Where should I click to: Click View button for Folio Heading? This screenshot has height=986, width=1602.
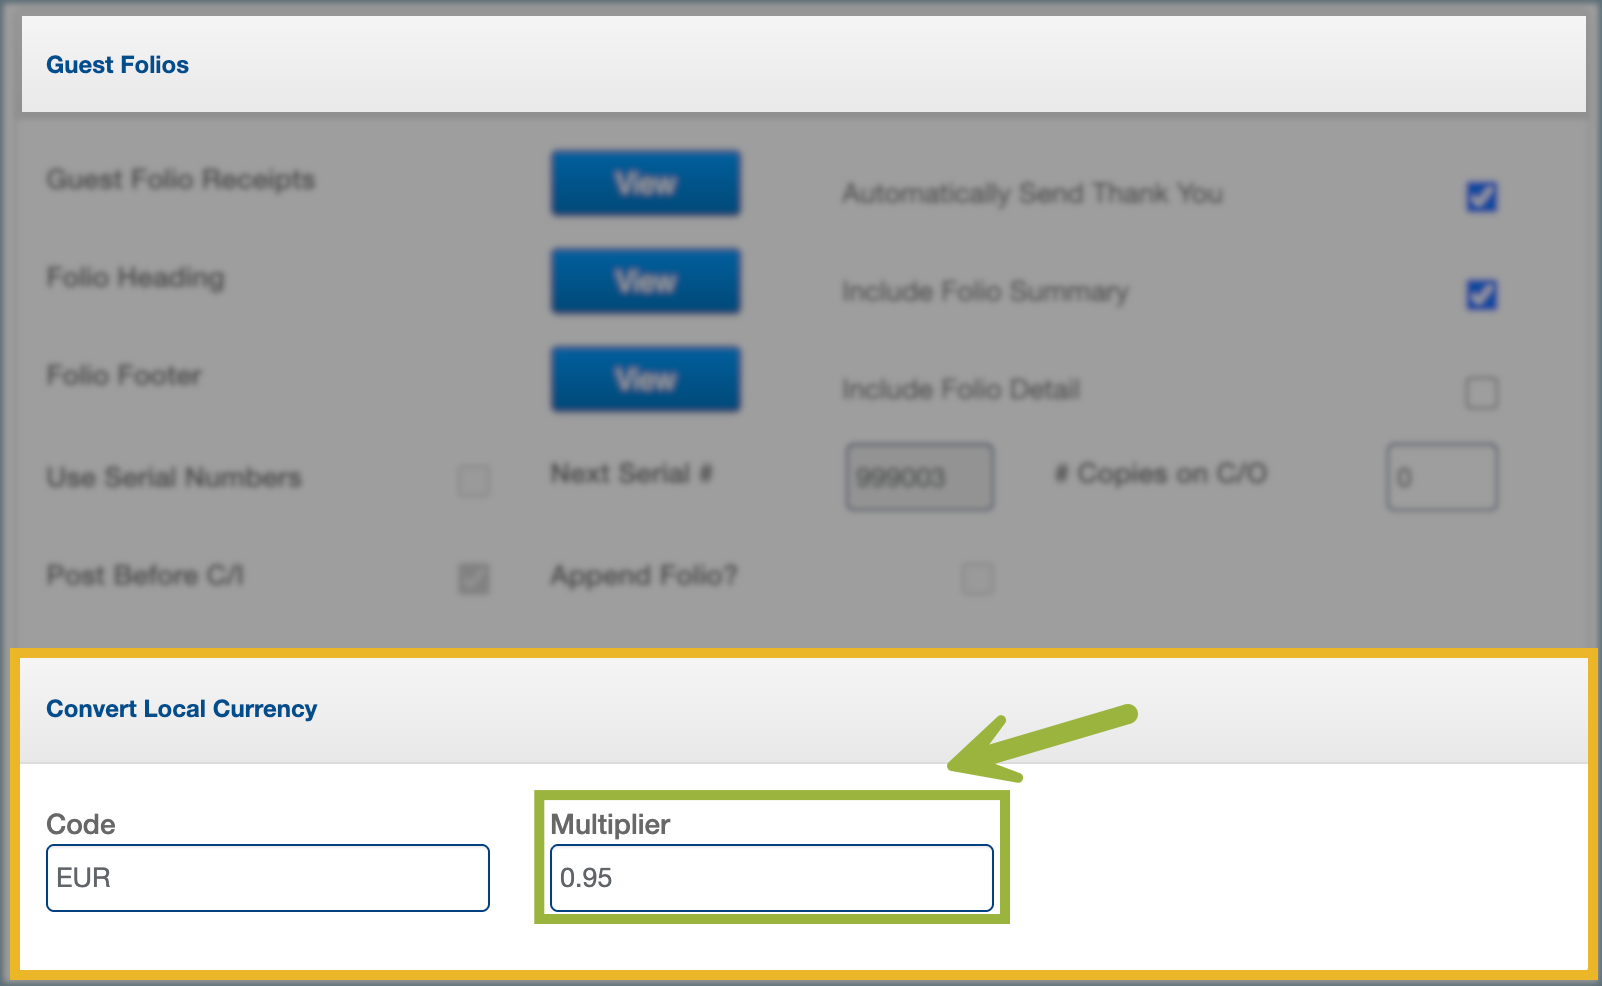645,281
